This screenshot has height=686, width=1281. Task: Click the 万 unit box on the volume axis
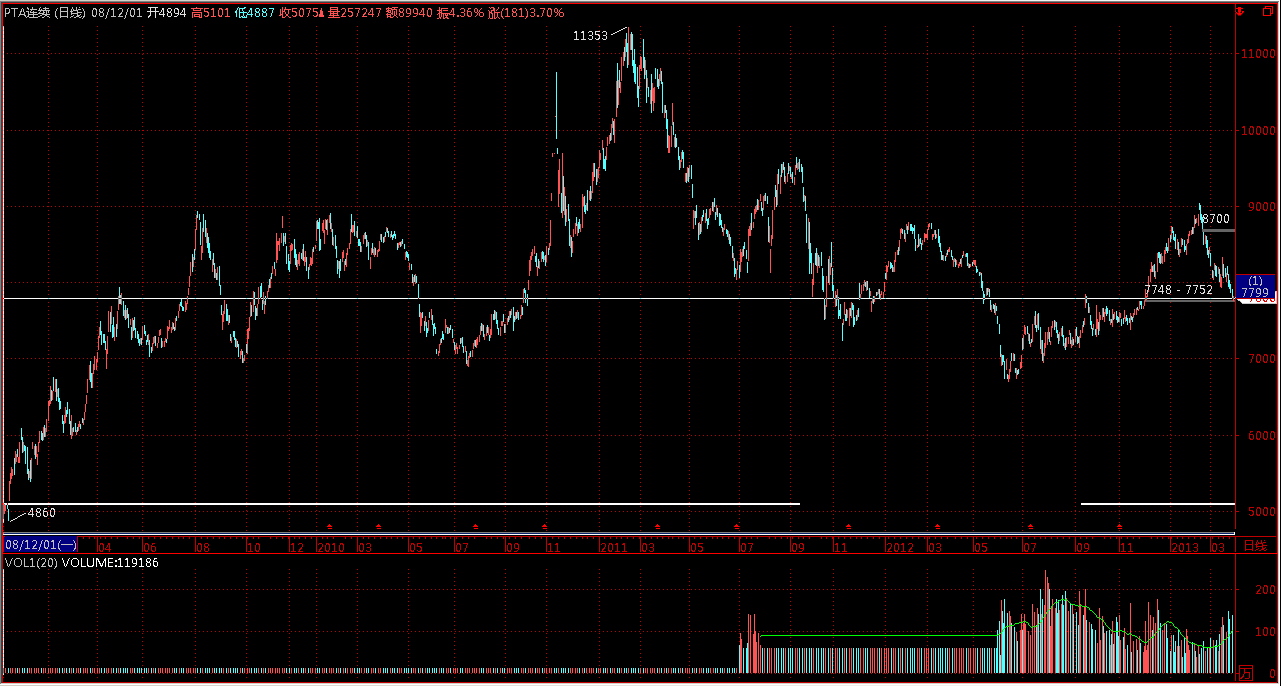click(x=1246, y=671)
